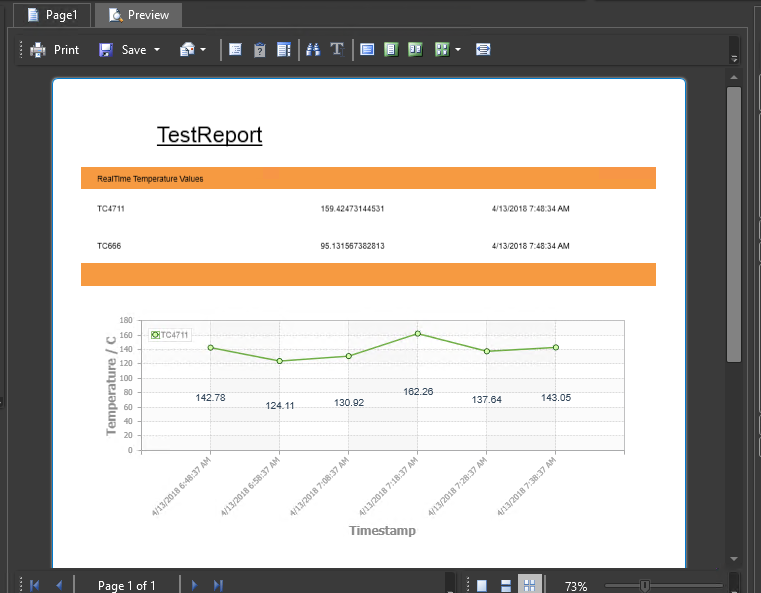Click the scrollbar down arrow
Image resolution: width=761 pixels, height=593 pixels.
(x=734, y=559)
